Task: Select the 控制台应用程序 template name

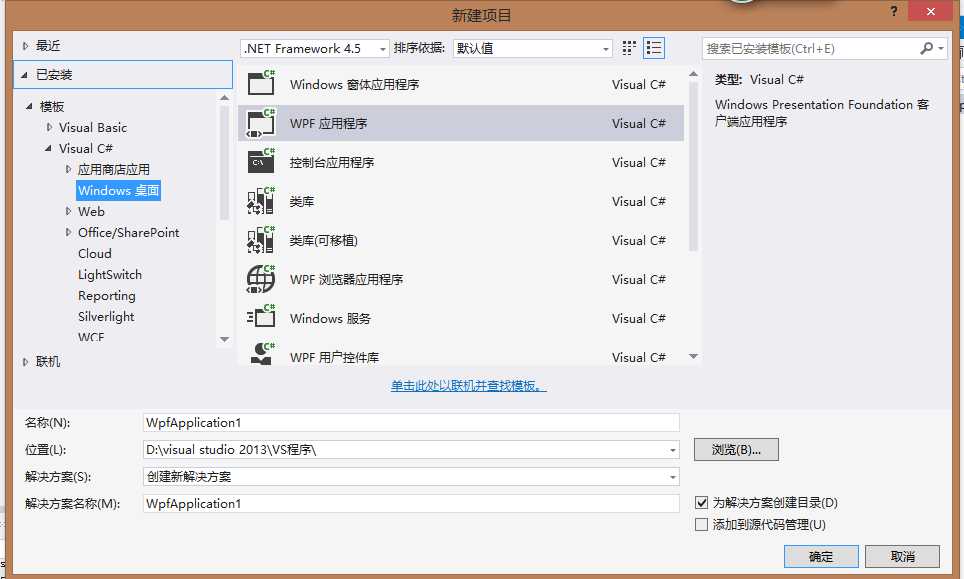Action: click(x=331, y=162)
